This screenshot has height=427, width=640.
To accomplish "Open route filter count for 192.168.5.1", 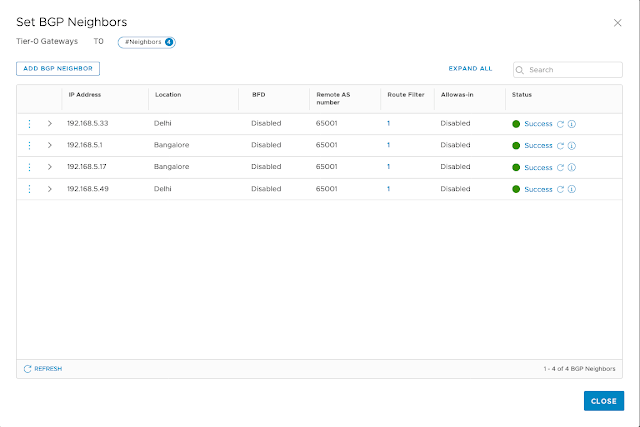I will click(x=389, y=146).
